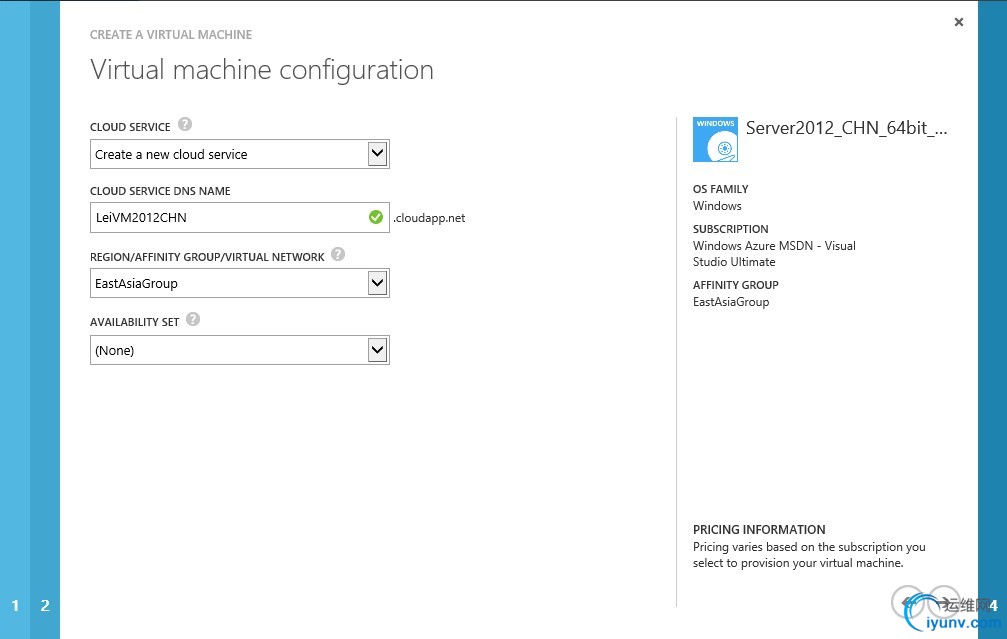Click the Region/Affinity Group help icon
The width and height of the screenshot is (1007, 639).
[338, 255]
